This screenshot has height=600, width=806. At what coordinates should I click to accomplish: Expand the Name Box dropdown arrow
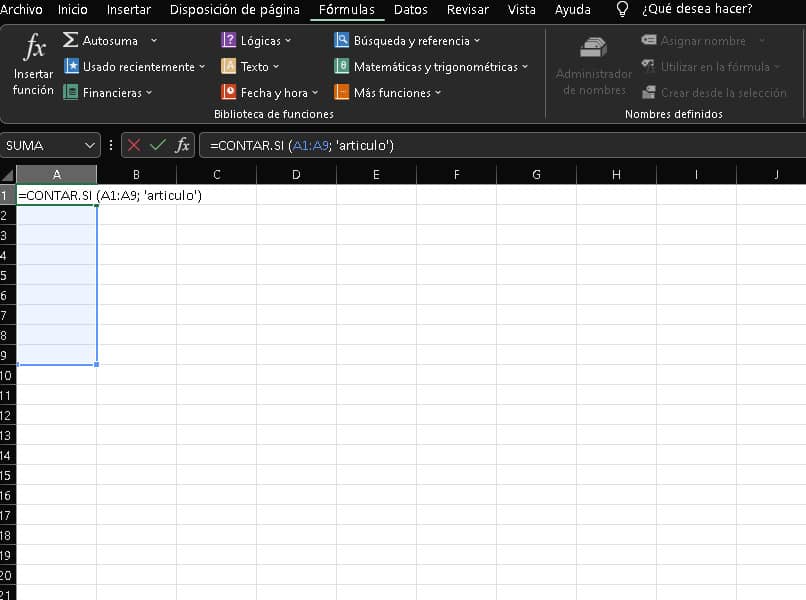91,145
